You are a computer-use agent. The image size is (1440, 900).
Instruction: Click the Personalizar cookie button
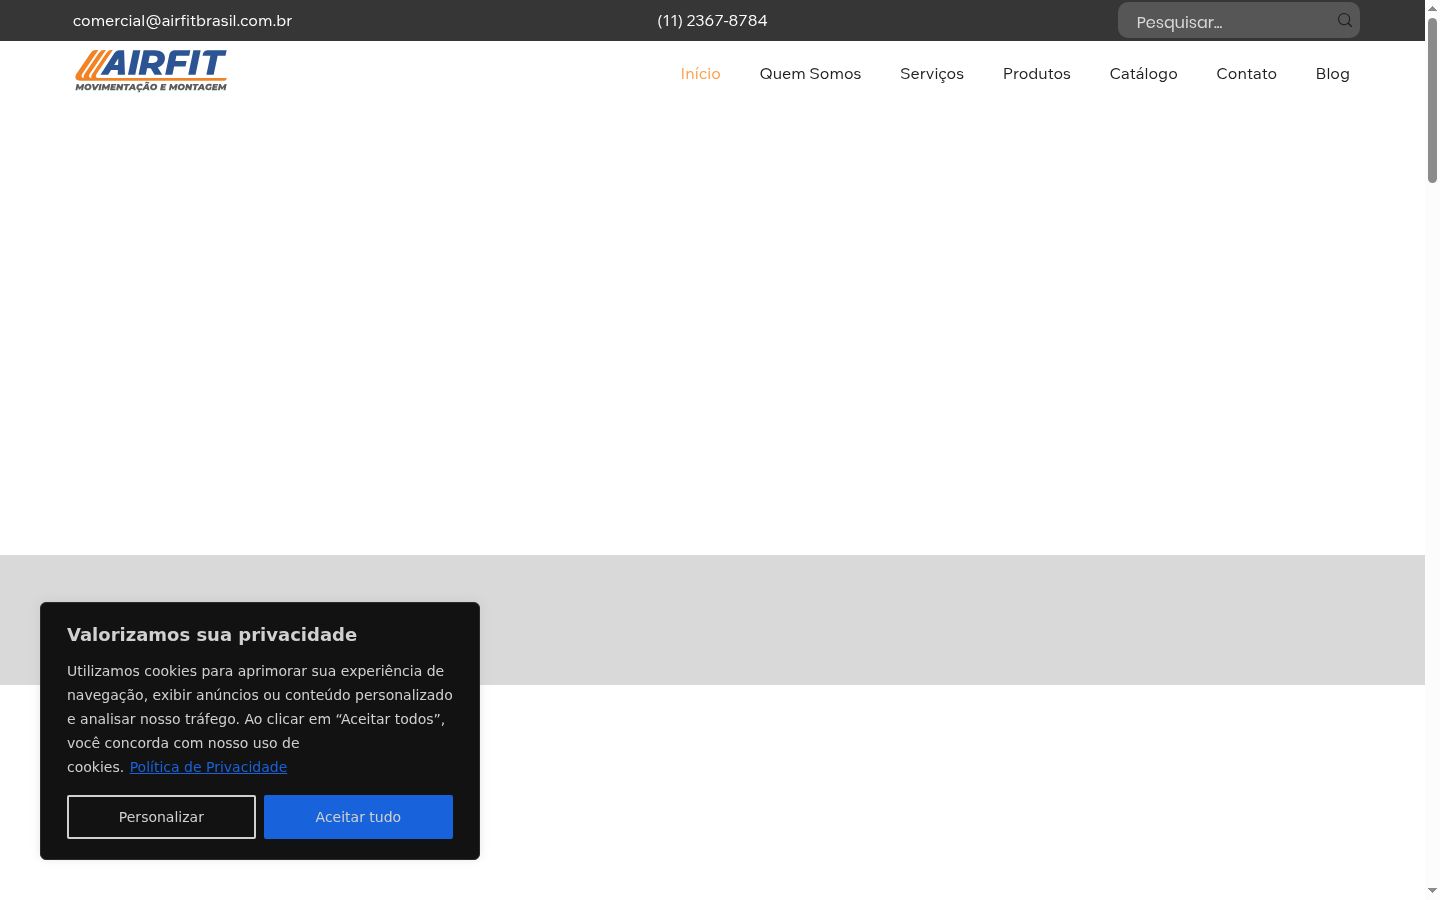[x=161, y=817]
